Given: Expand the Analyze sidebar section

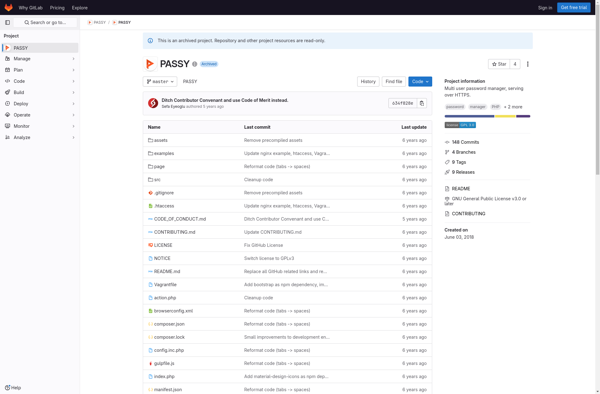Looking at the screenshot, I should tap(39, 137).
